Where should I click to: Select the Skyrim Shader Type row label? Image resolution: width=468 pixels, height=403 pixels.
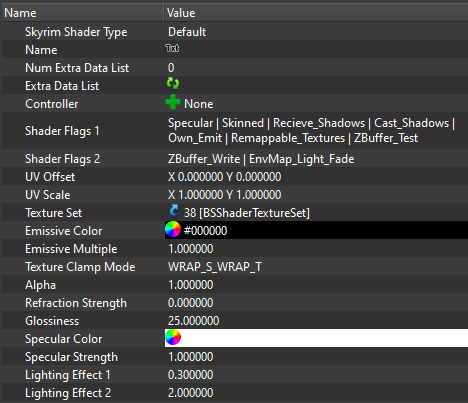pos(76,32)
